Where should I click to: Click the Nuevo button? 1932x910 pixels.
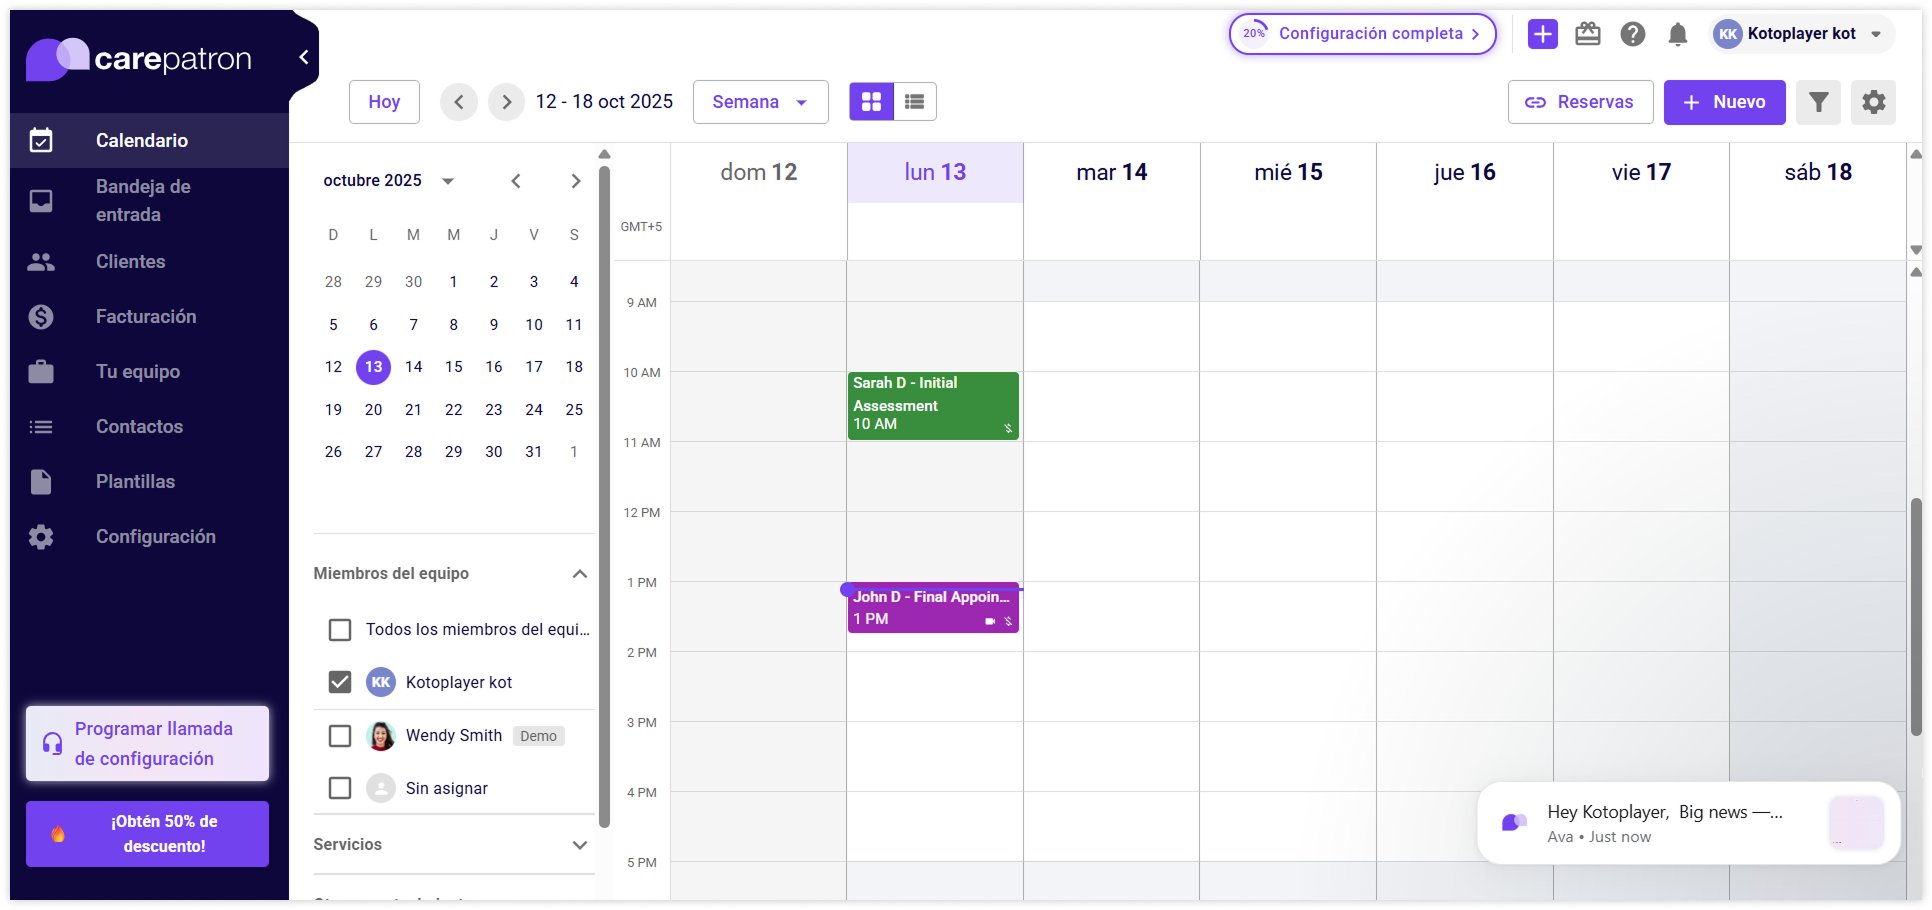[1724, 102]
